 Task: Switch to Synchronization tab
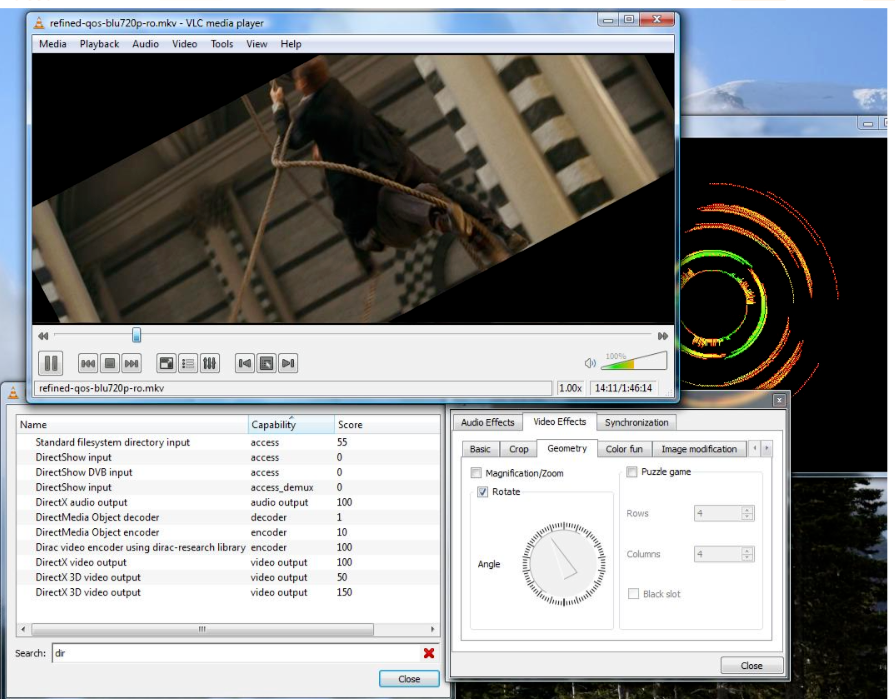click(636, 423)
